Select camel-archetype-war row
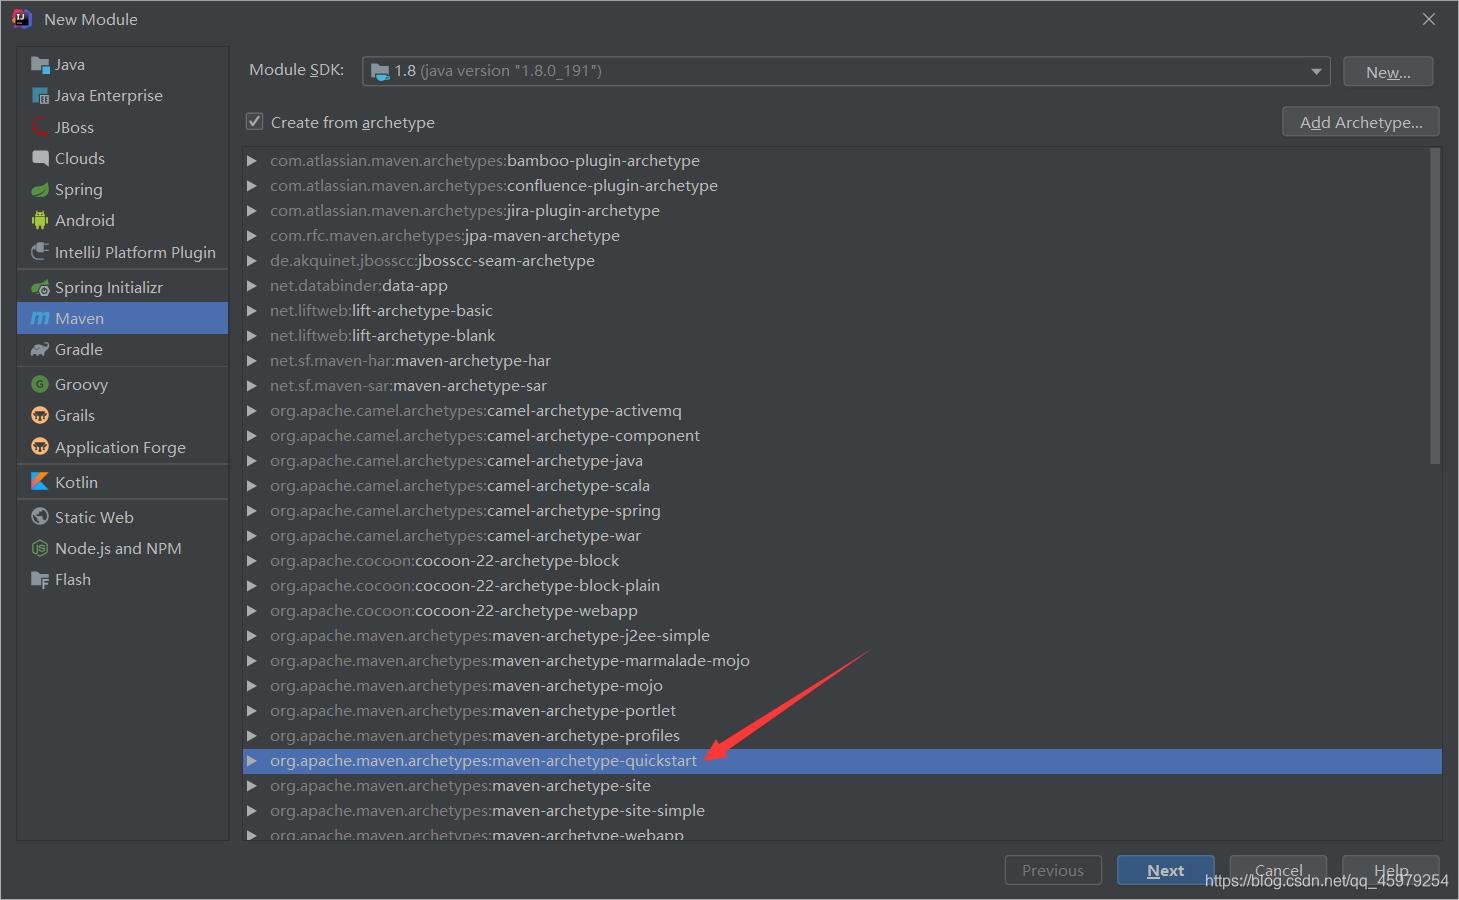Viewport: 1459px width, 900px height. pos(842,536)
